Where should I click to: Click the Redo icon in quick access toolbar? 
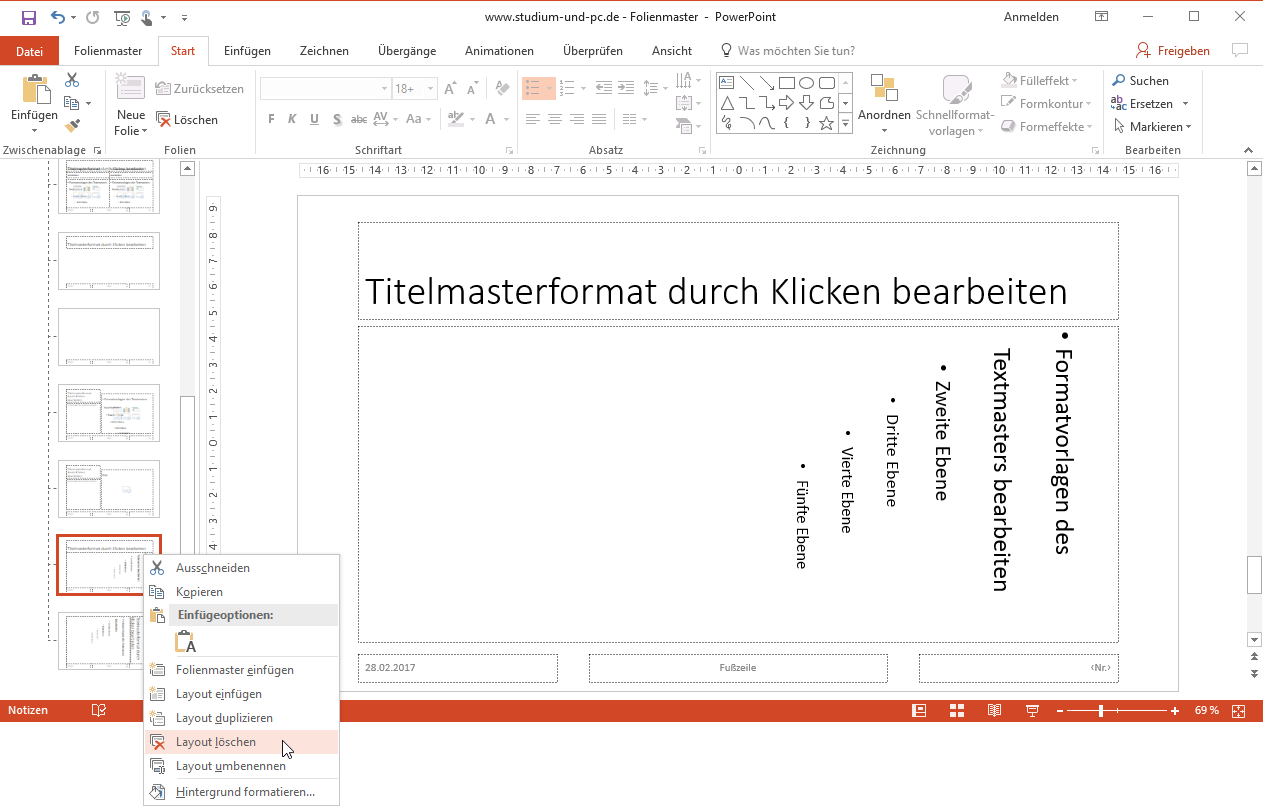point(93,17)
